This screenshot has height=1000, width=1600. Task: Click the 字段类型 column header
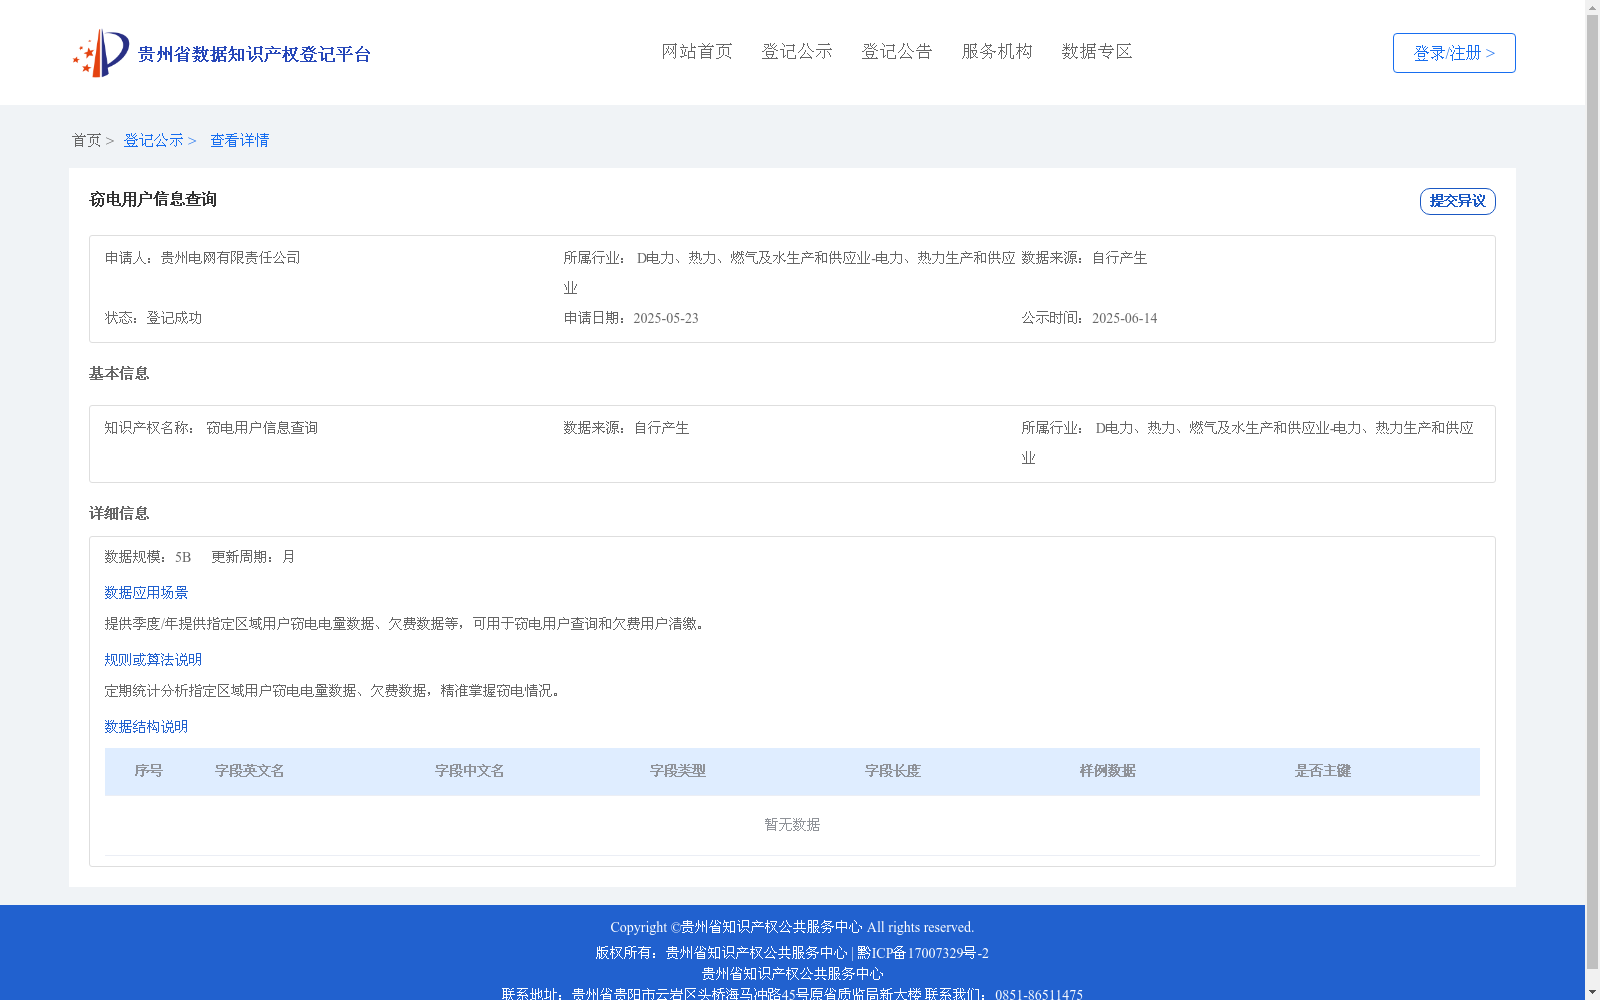click(x=678, y=771)
